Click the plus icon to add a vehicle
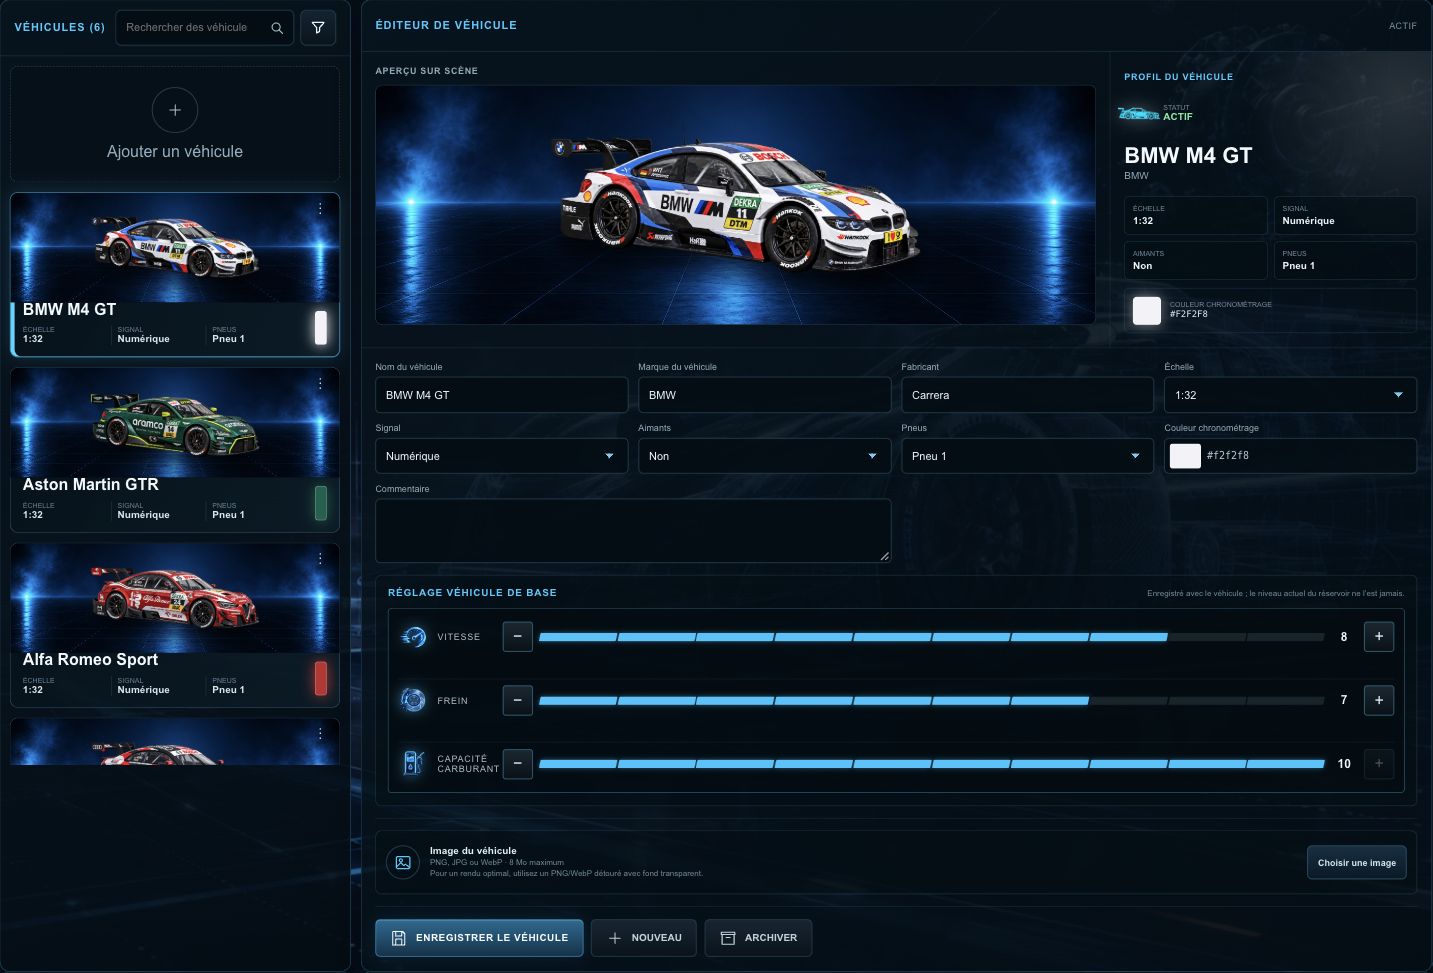This screenshot has height=973, width=1433. [x=175, y=110]
